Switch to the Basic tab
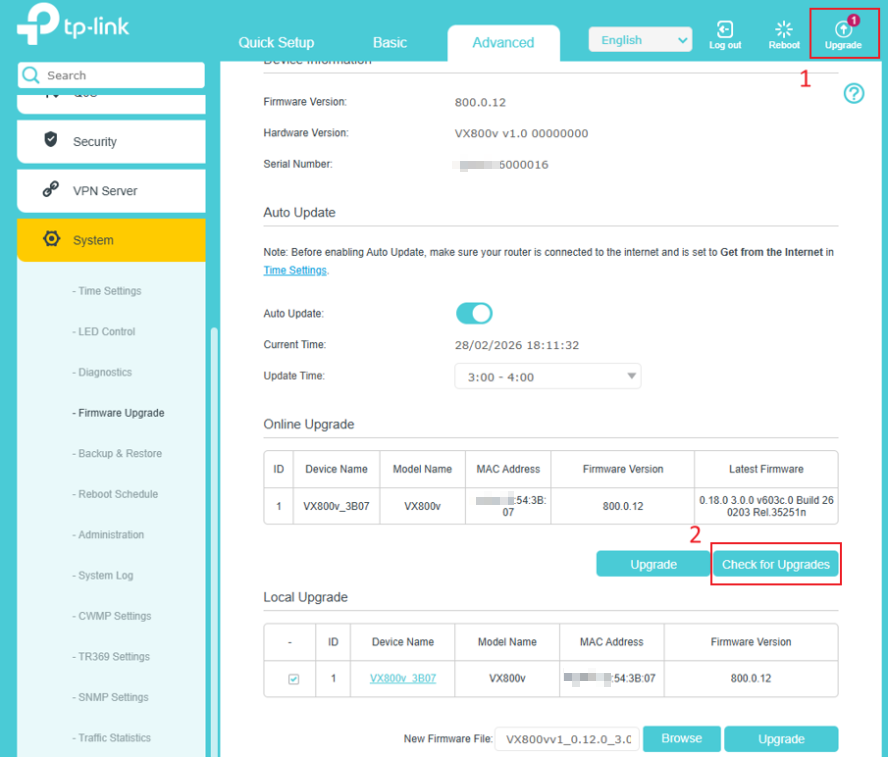This screenshot has width=888, height=757. (390, 42)
